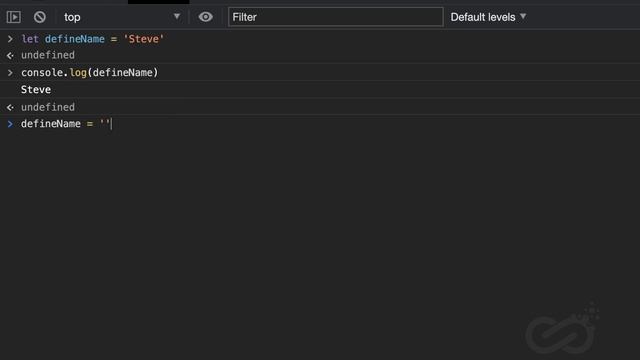Create a live expression with eye icon
This screenshot has height=360, width=640.
click(x=205, y=17)
